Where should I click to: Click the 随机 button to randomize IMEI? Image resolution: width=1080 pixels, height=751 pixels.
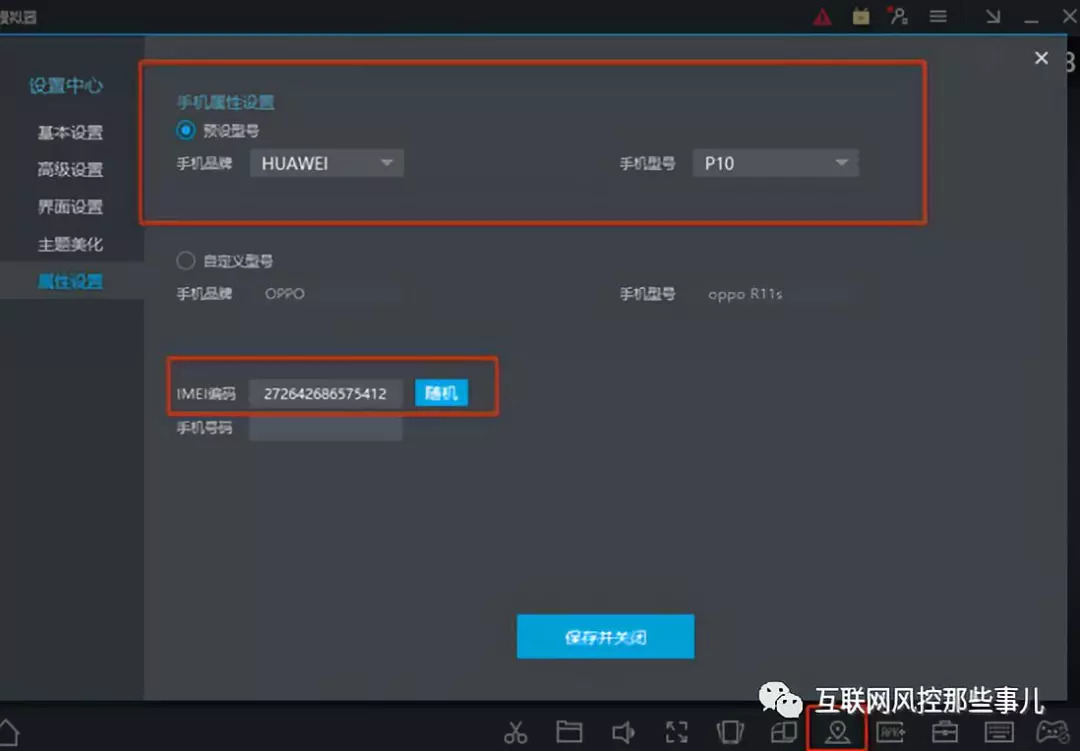[441, 393]
